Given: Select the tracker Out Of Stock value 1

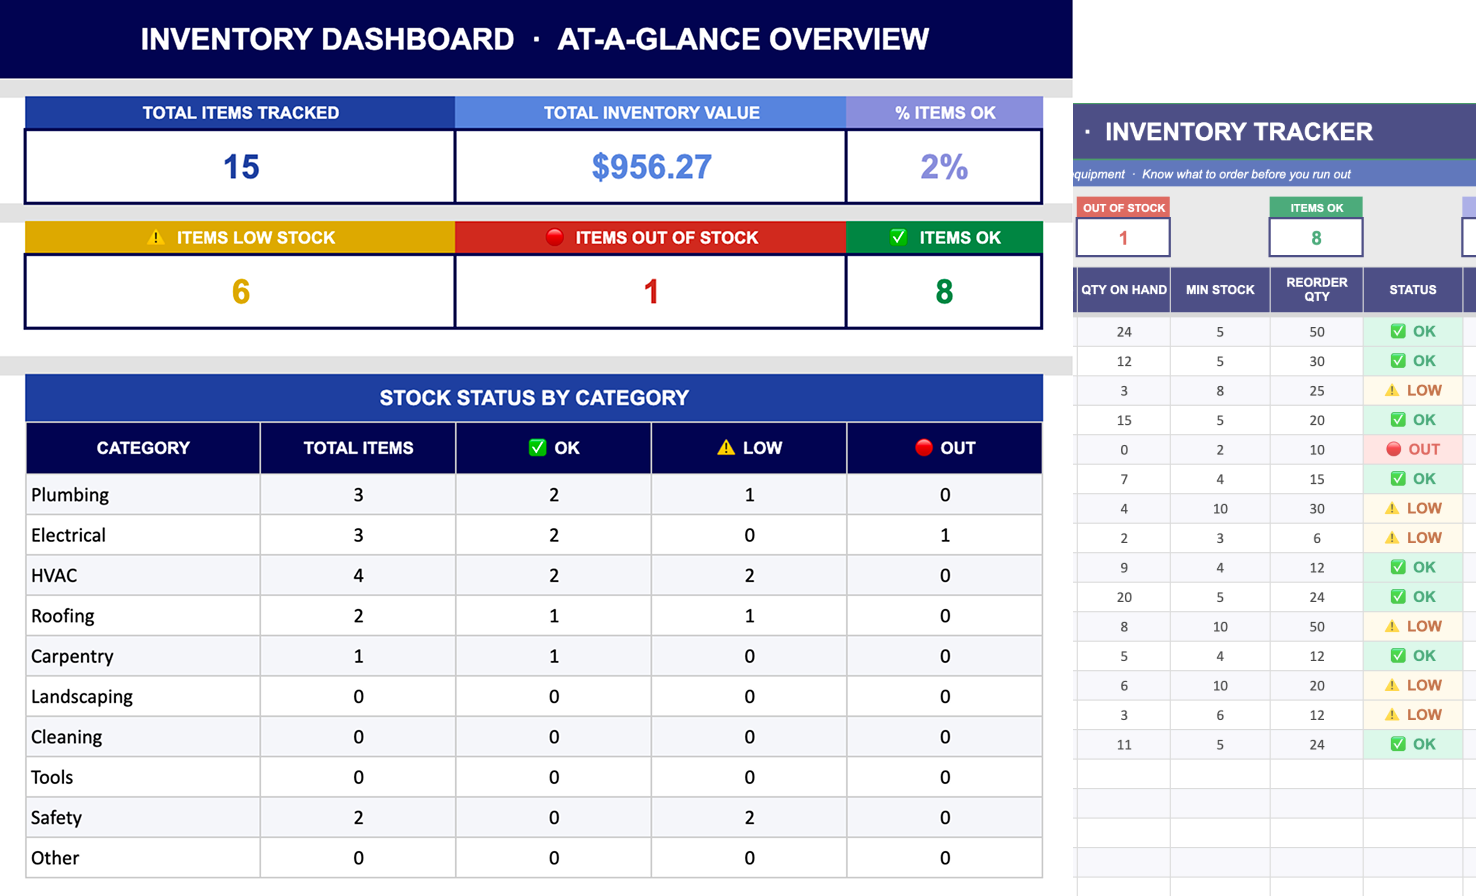Looking at the screenshot, I should click(1123, 238).
